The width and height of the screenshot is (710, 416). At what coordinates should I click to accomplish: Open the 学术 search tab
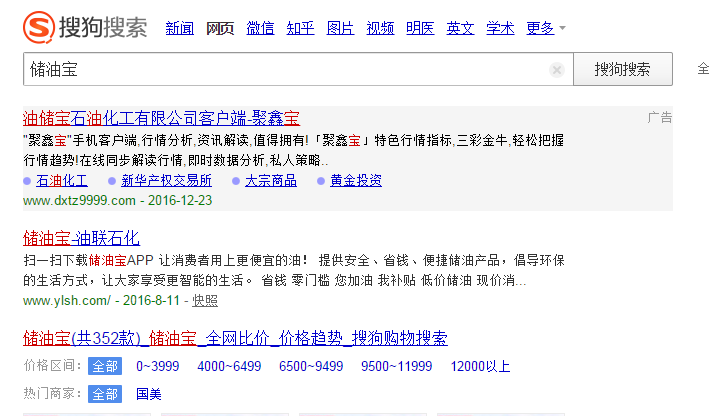pyautogui.click(x=500, y=28)
